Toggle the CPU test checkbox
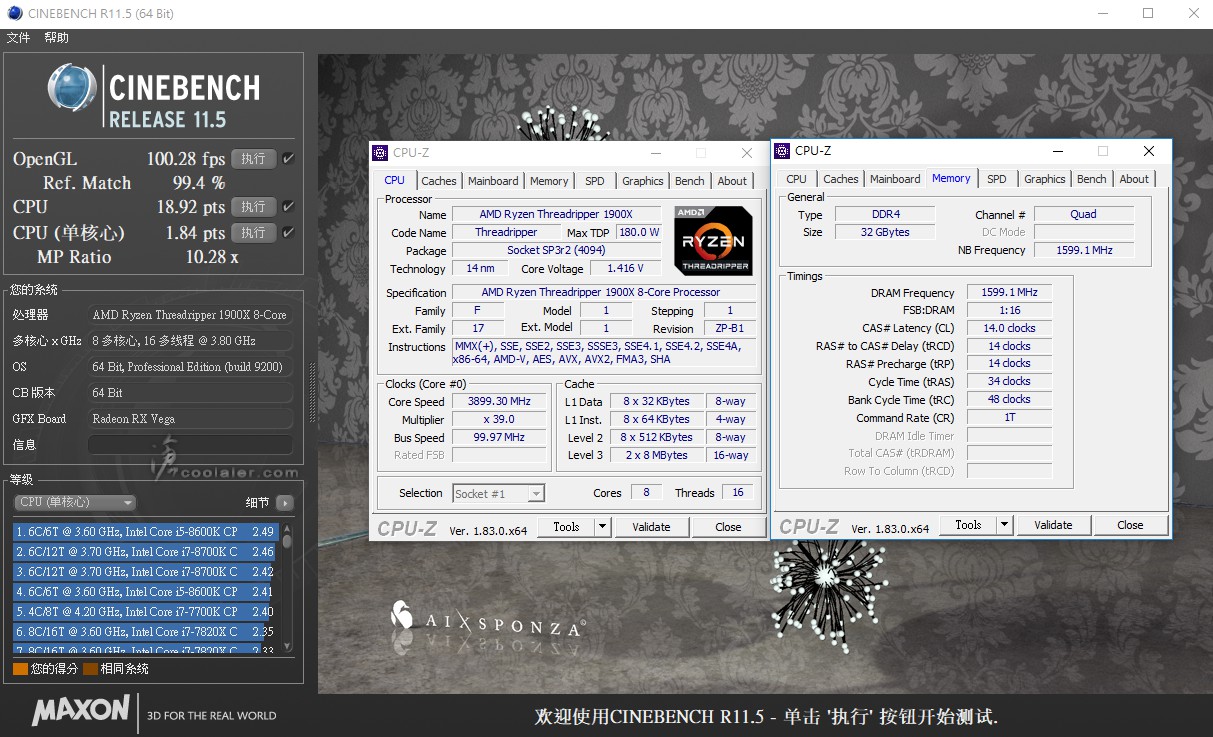 (288, 207)
